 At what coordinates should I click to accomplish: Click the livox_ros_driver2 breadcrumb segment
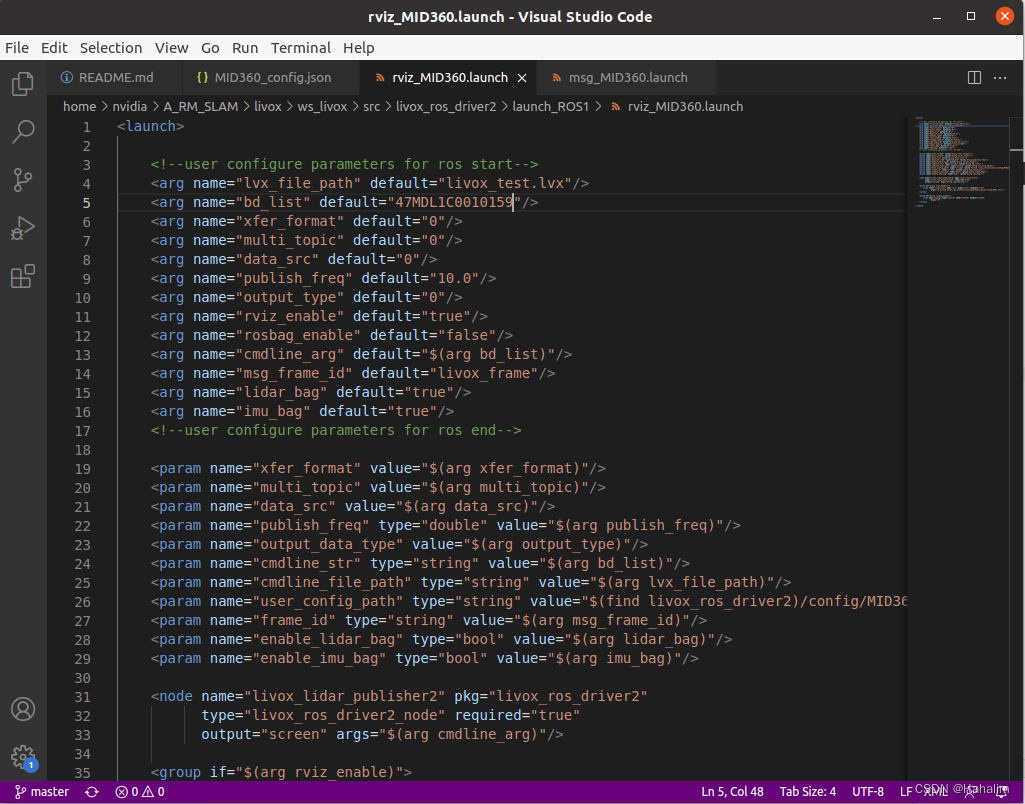tap(446, 107)
